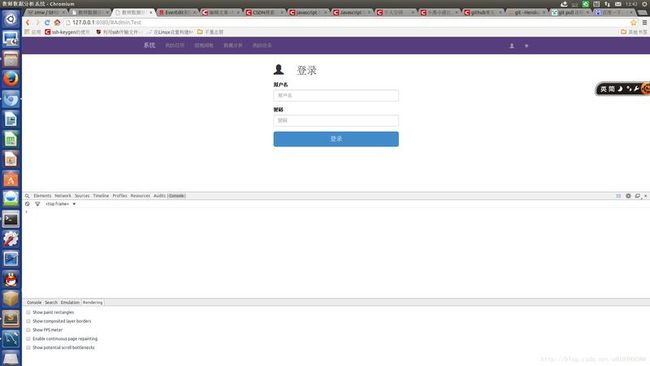This screenshot has width=650, height=366.
Task: Toggle DevTools drawer icon
Action: [x=618, y=196]
